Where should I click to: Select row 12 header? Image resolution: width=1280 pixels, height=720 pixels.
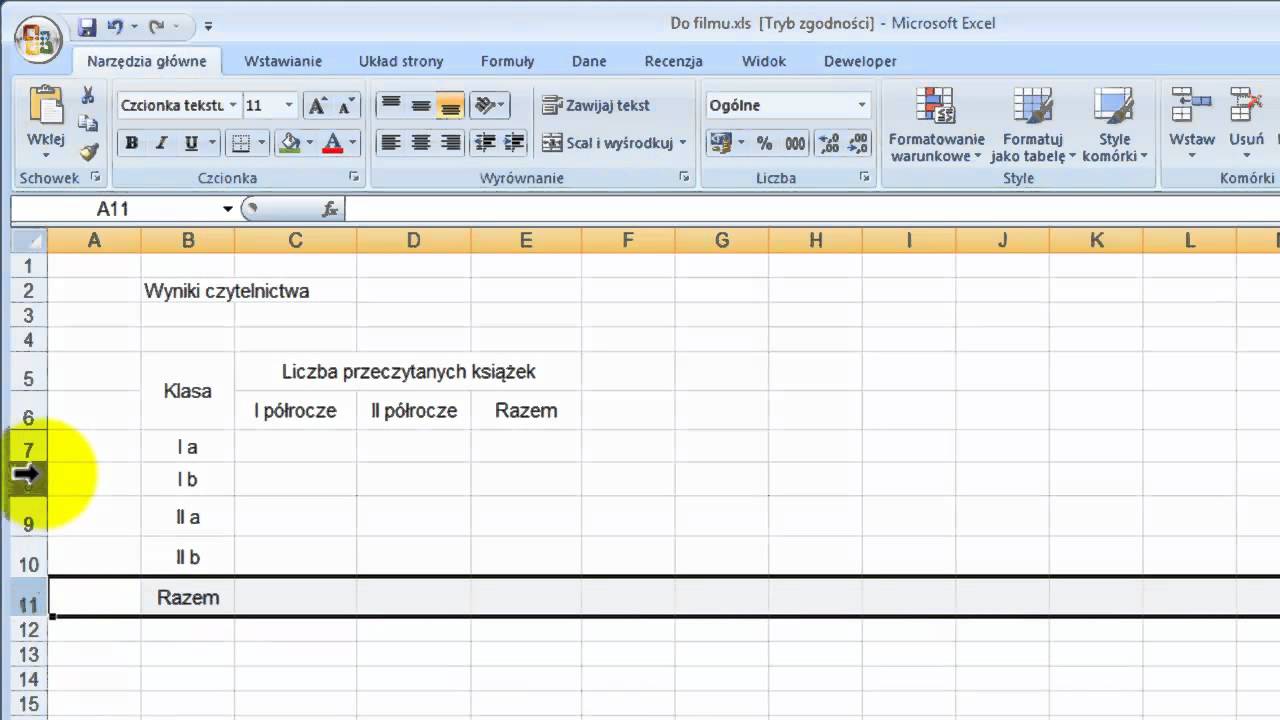(29, 629)
